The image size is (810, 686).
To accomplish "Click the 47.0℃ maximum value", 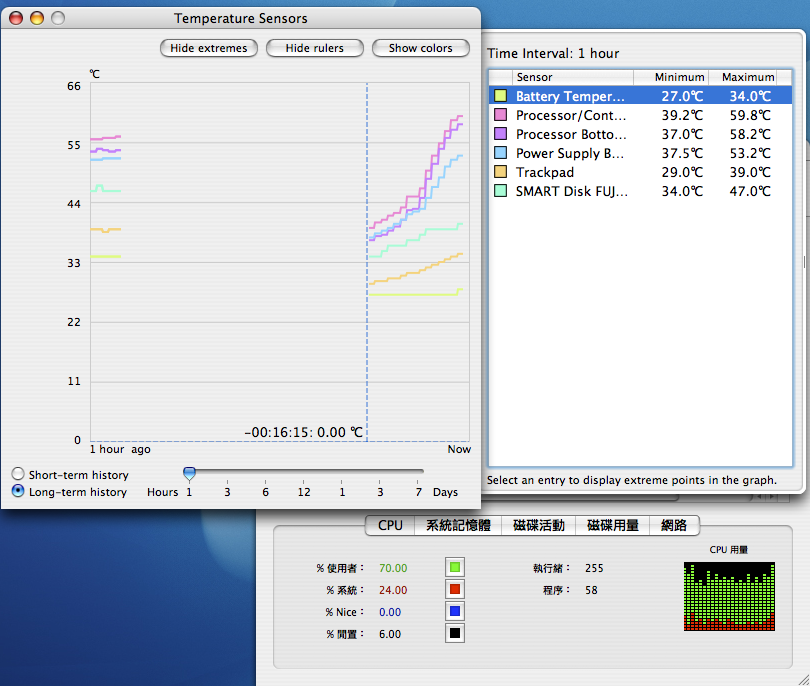I will pos(750,192).
